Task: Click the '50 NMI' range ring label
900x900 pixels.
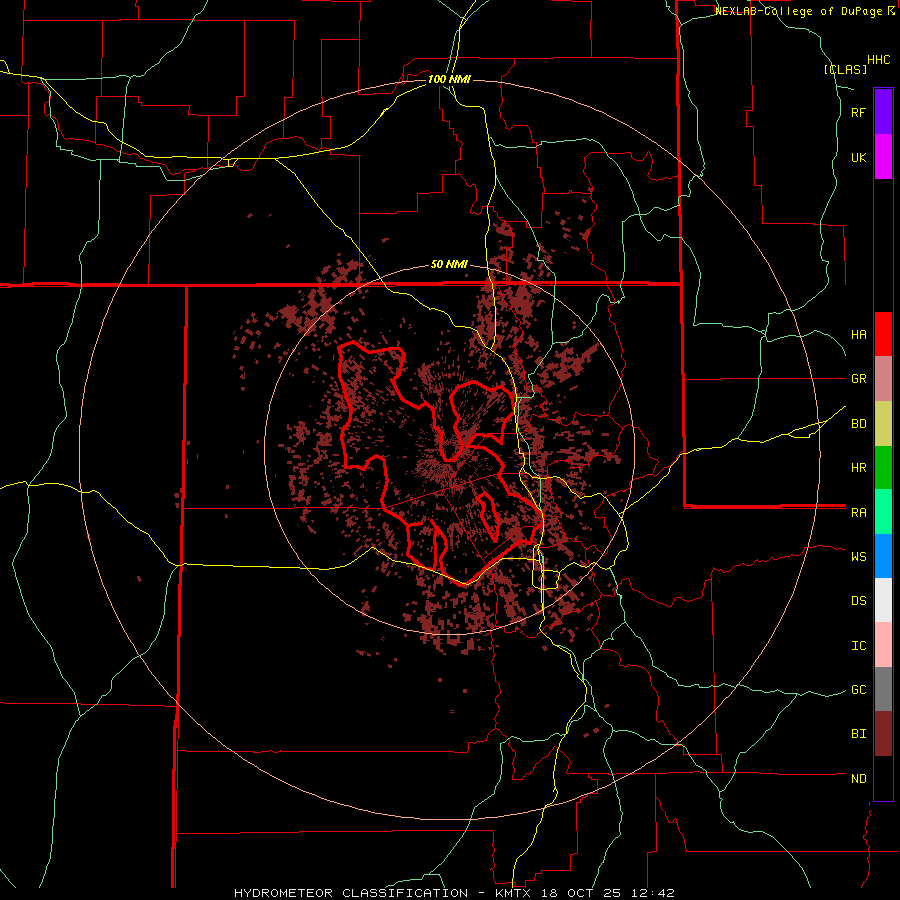Action: pyautogui.click(x=449, y=265)
